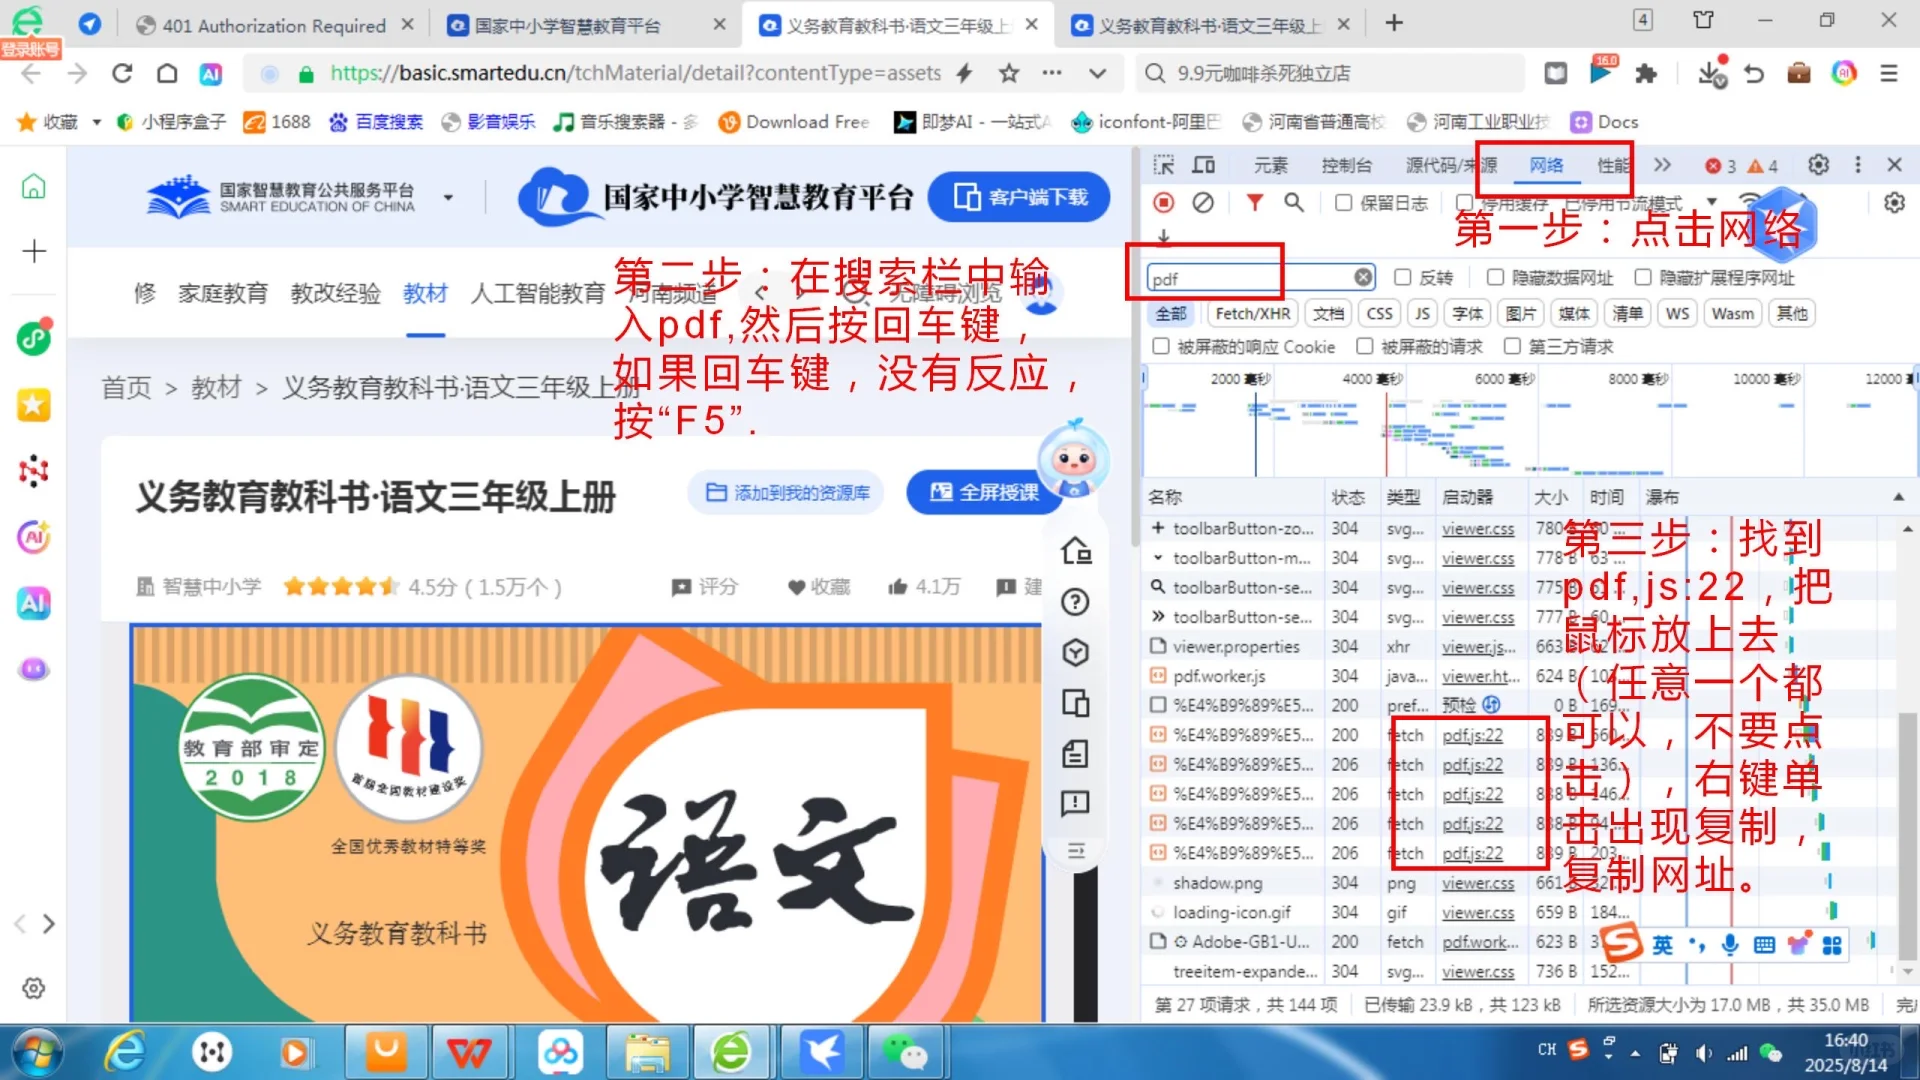Click the 客户端下载 button

[1019, 197]
